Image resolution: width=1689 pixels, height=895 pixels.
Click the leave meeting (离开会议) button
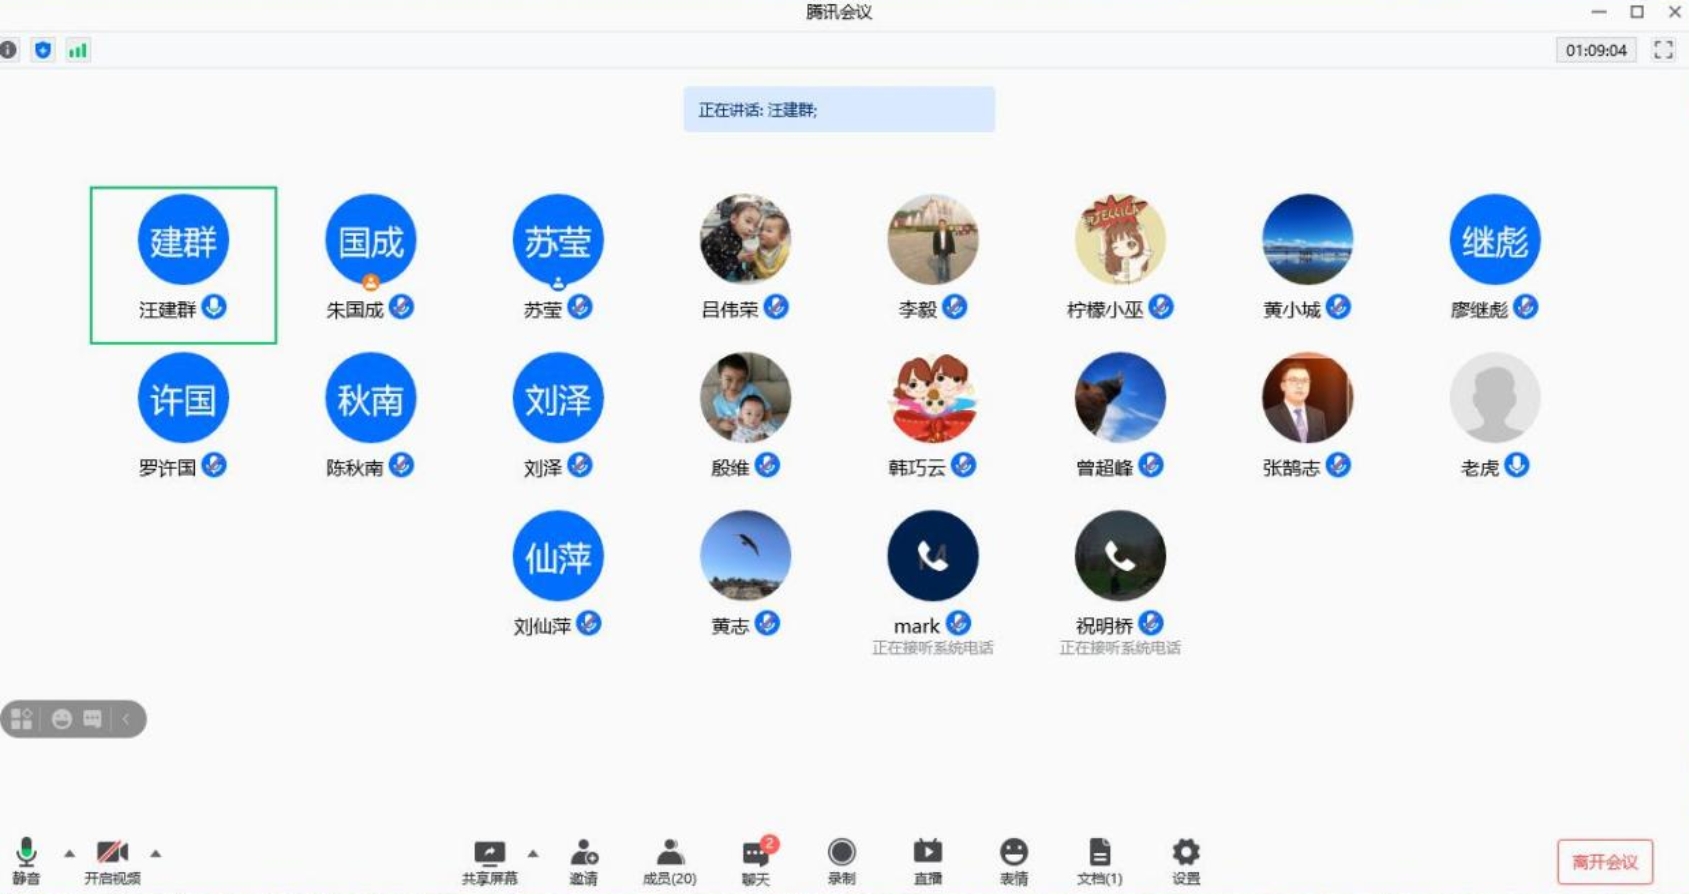tap(1604, 862)
